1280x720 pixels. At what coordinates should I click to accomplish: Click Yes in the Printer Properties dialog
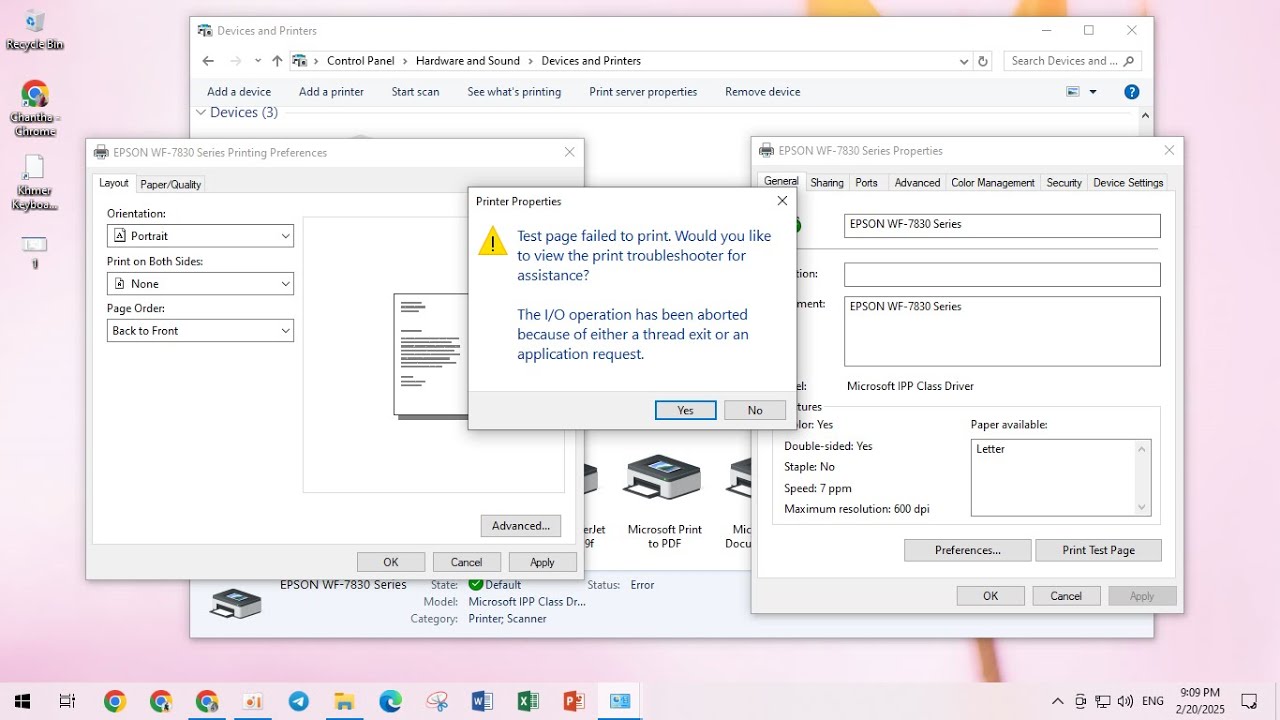(x=685, y=410)
